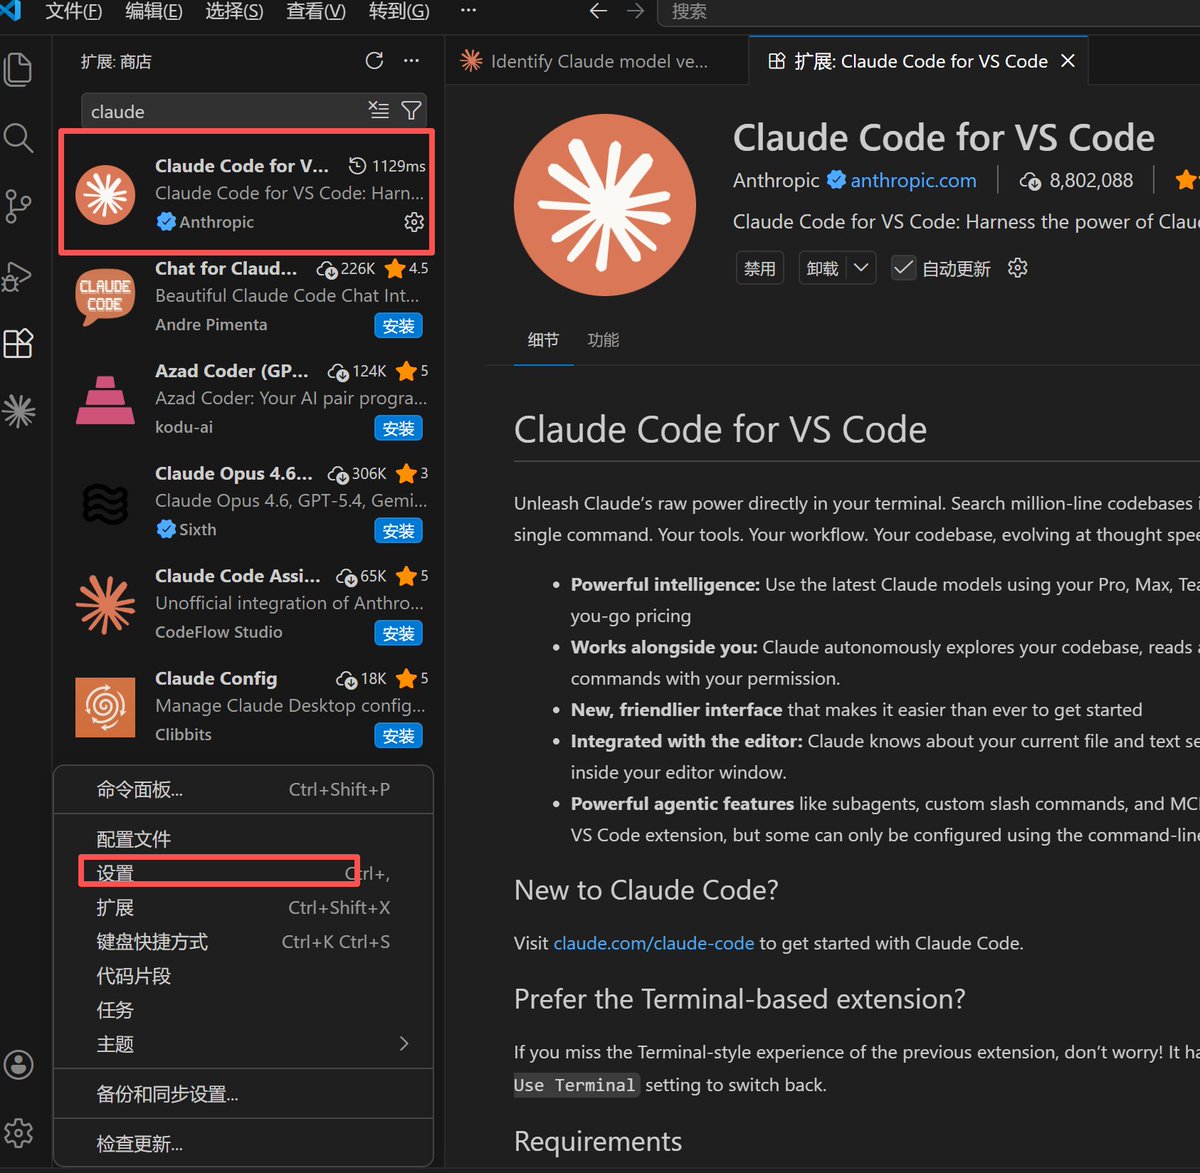
Task: Choose 扩展 from the manage menu
Action: pyautogui.click(x=243, y=907)
